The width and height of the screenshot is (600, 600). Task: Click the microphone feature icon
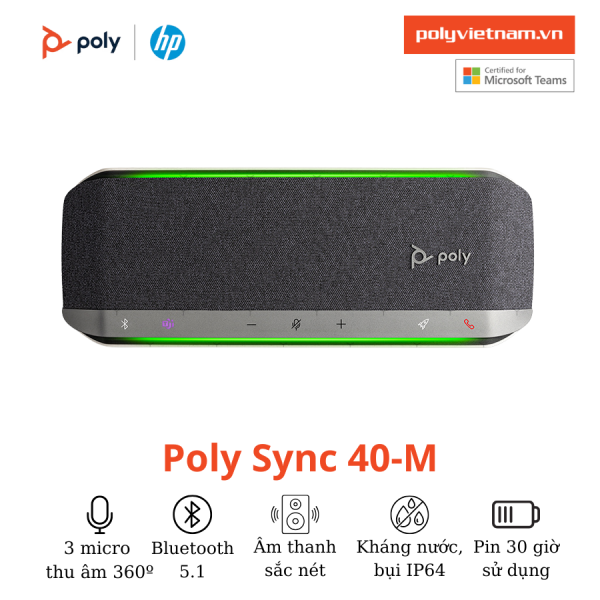pos(99,515)
